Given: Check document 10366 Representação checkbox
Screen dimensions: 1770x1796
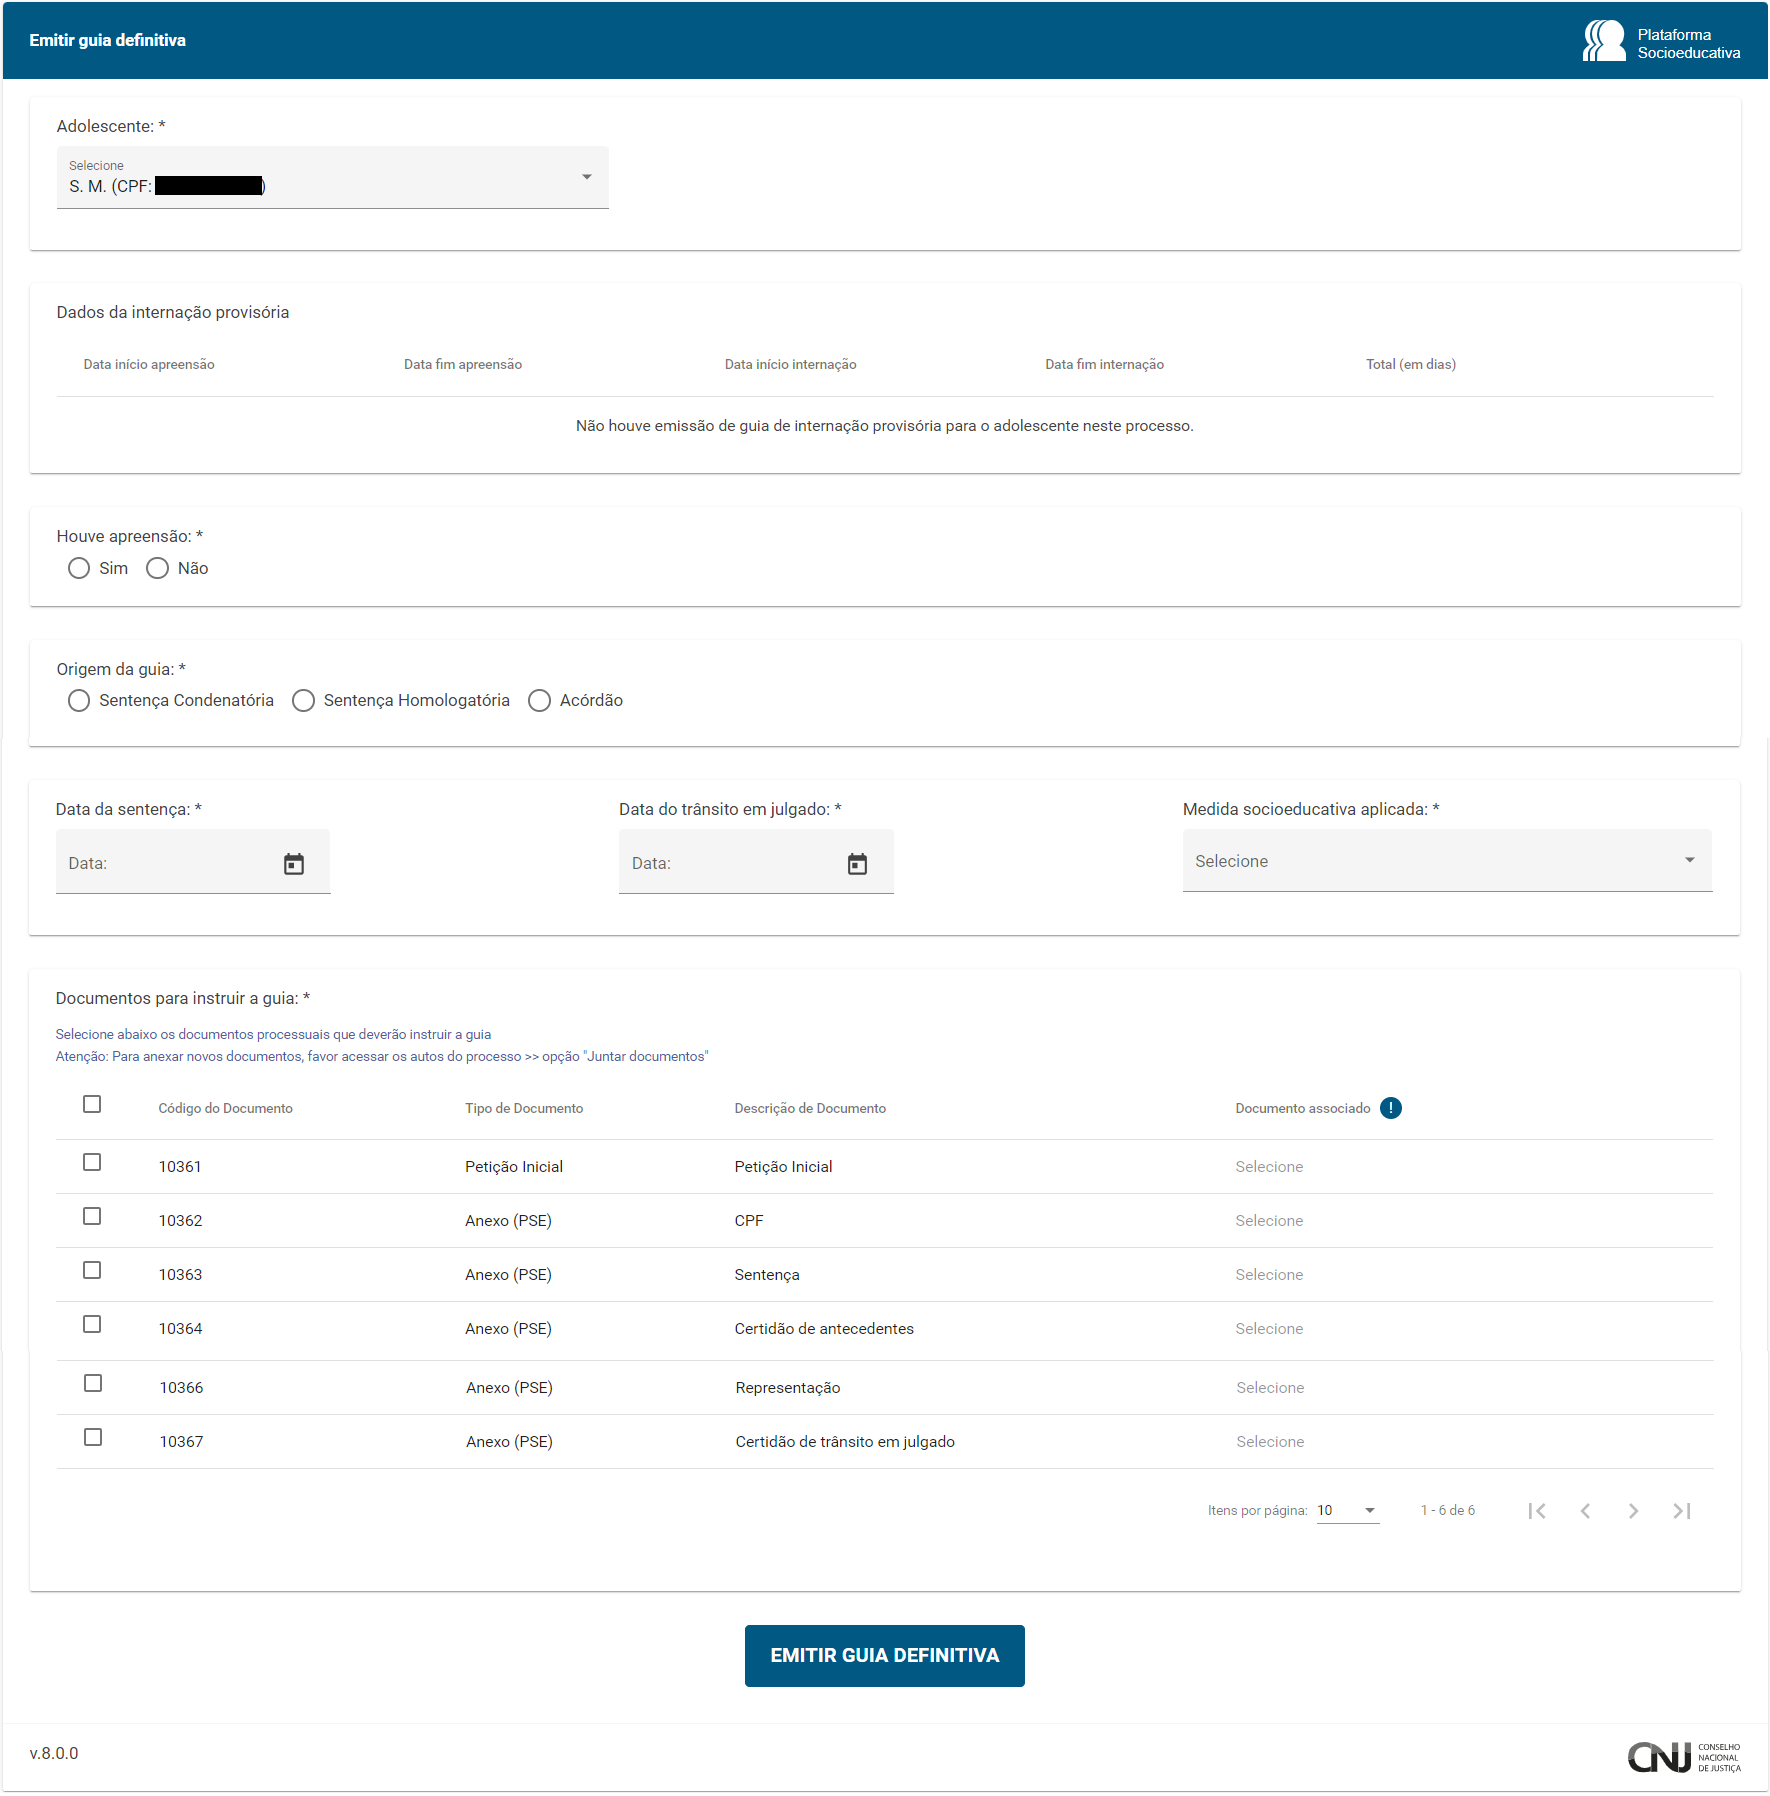Looking at the screenshot, I should [x=93, y=1383].
